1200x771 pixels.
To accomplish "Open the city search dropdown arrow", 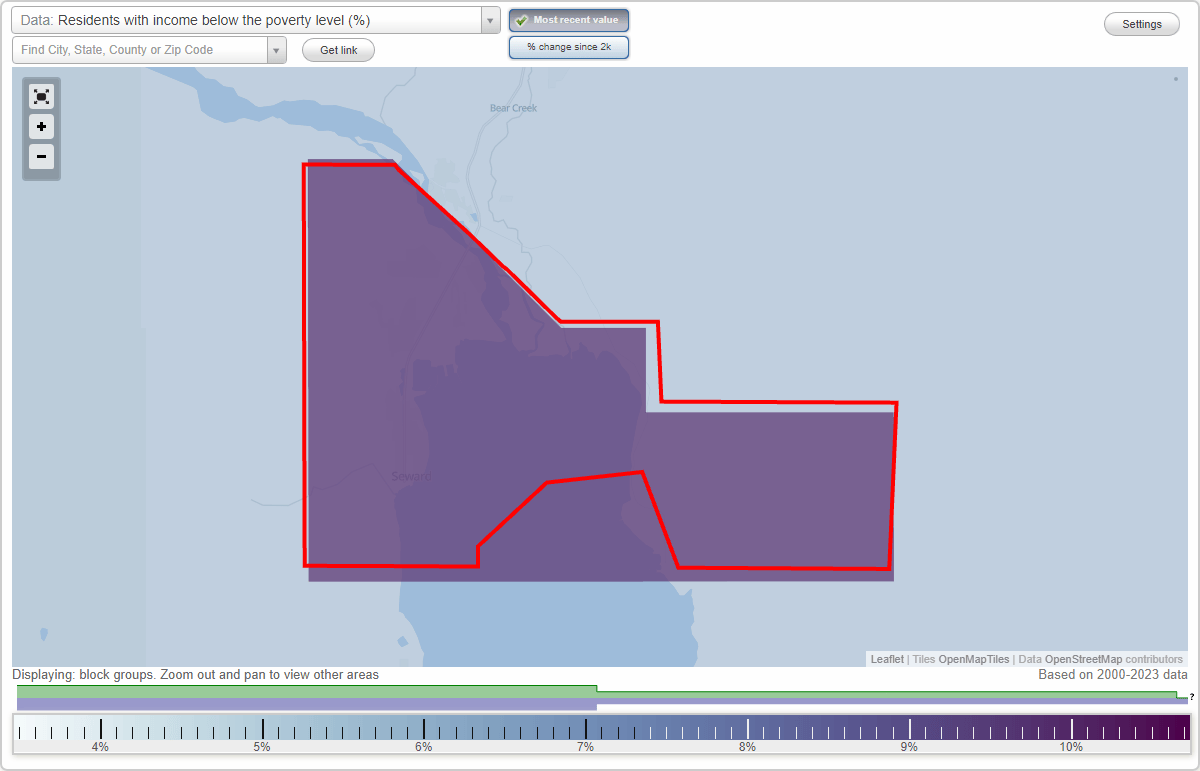I will click(x=277, y=50).
